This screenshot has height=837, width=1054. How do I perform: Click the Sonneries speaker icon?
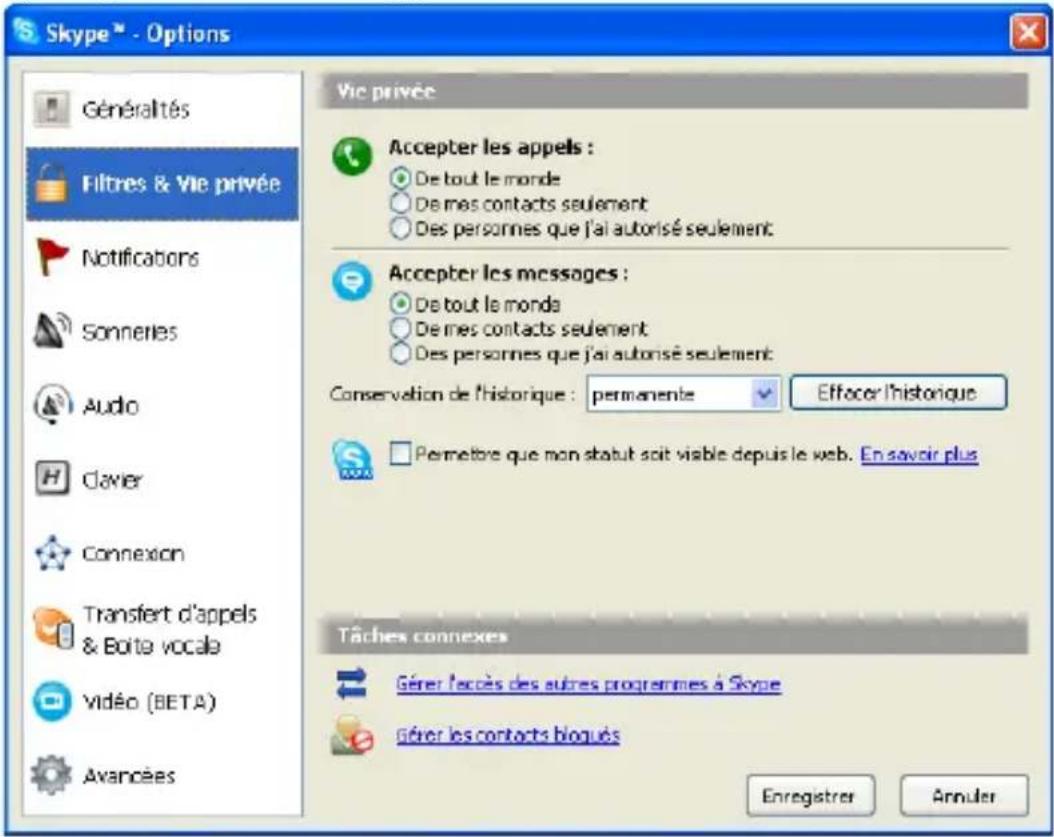point(52,330)
